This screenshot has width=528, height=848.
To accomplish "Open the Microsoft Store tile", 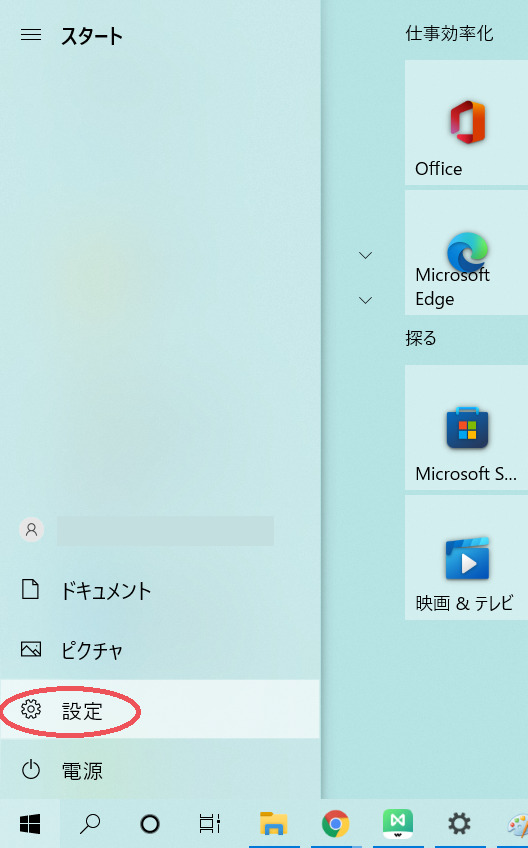I will tap(466, 428).
